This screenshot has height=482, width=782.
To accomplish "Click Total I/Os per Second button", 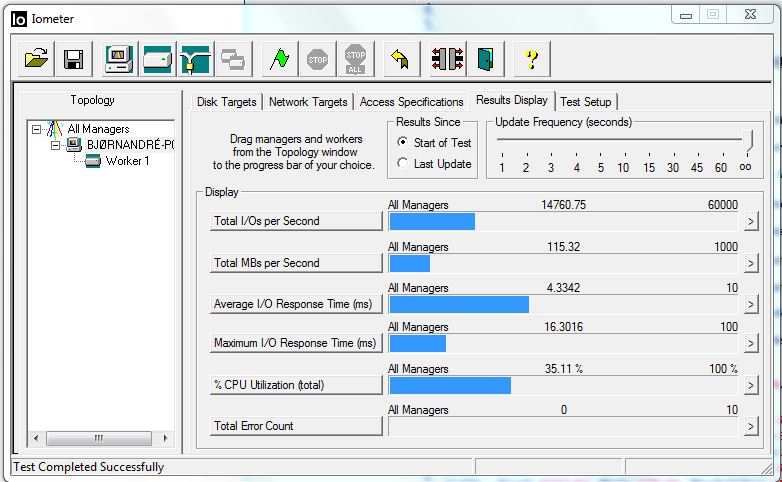I will (296, 221).
